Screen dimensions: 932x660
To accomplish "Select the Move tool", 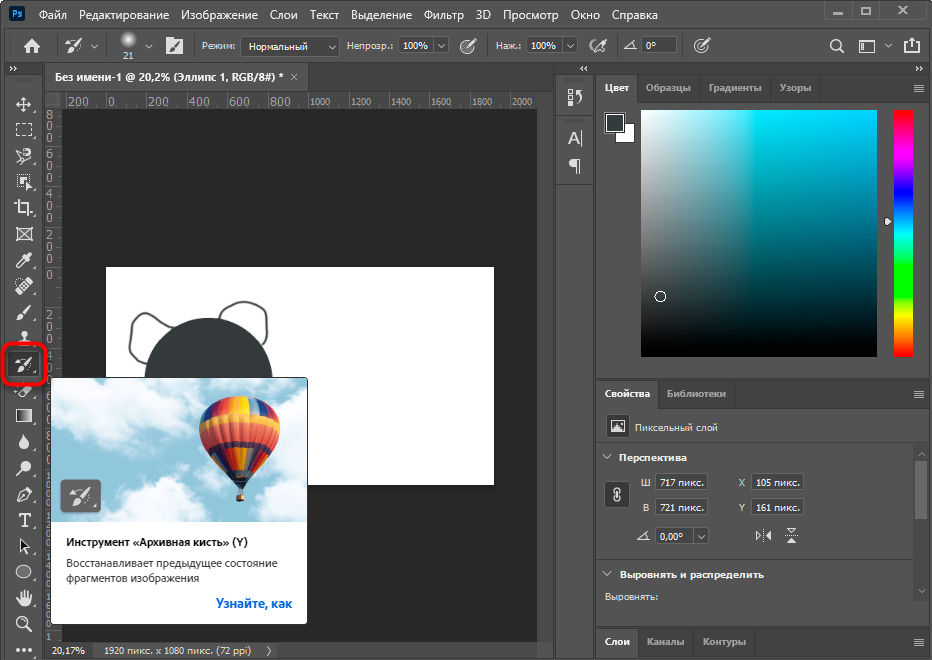I will click(x=24, y=104).
